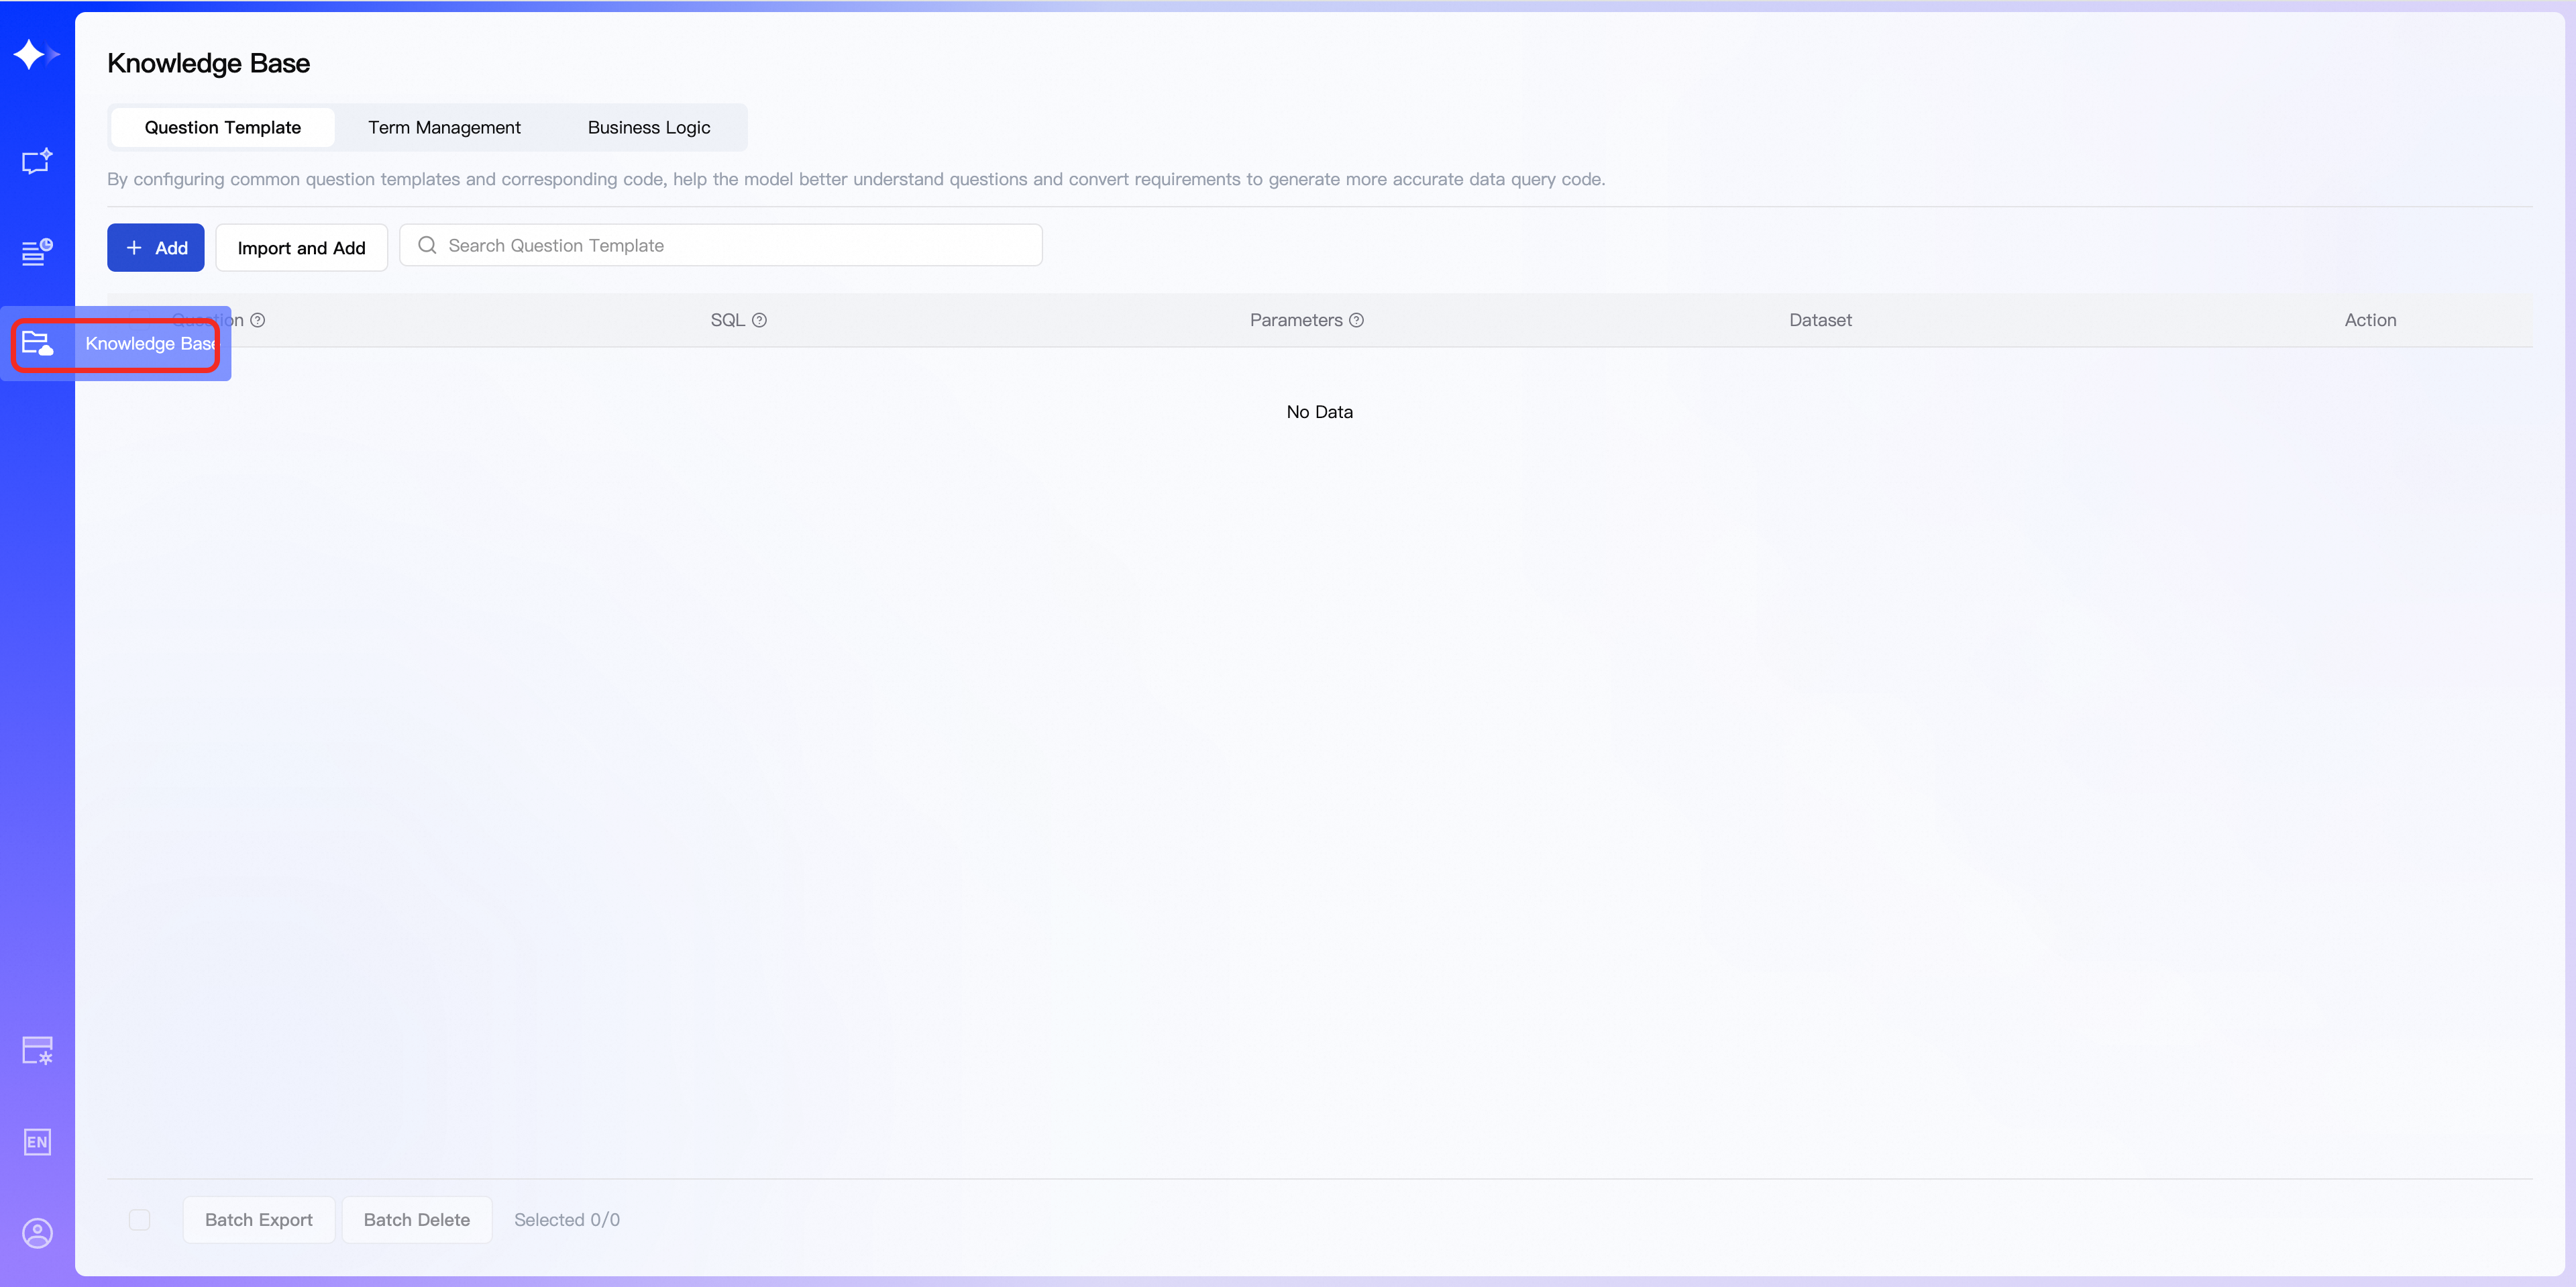The height and width of the screenshot is (1287, 2576).
Task: Focus the Search Question Template field
Action: 721,245
